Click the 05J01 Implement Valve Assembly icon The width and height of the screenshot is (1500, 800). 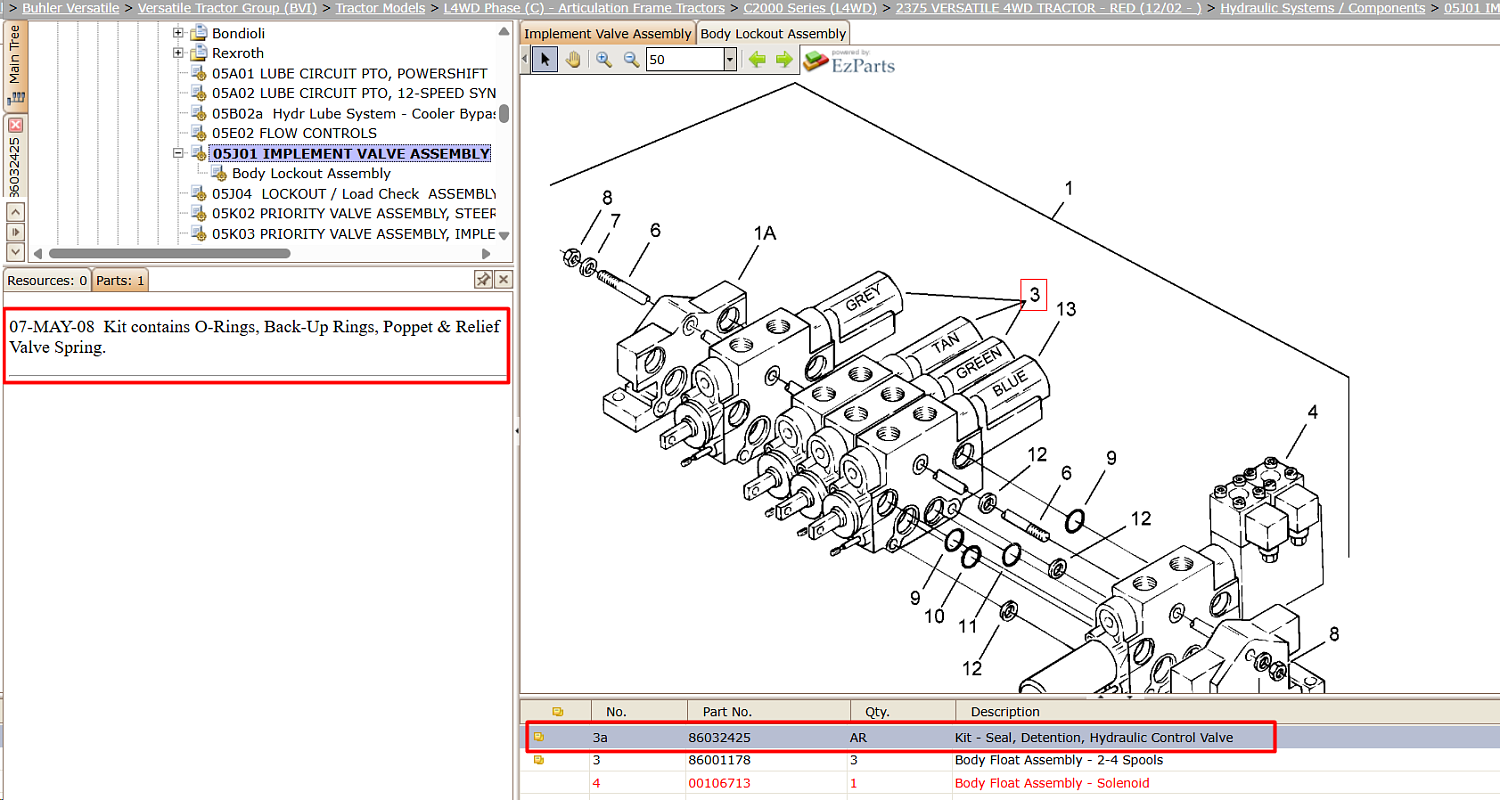click(198, 153)
